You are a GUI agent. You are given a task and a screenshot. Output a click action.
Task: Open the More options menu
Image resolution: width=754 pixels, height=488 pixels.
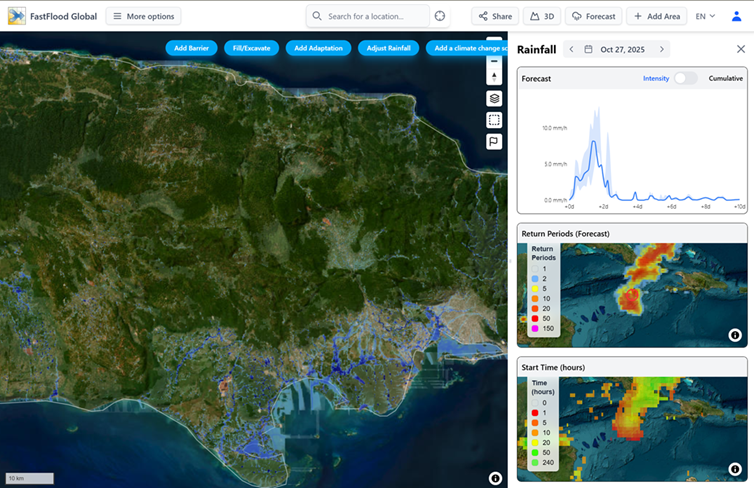tap(143, 16)
